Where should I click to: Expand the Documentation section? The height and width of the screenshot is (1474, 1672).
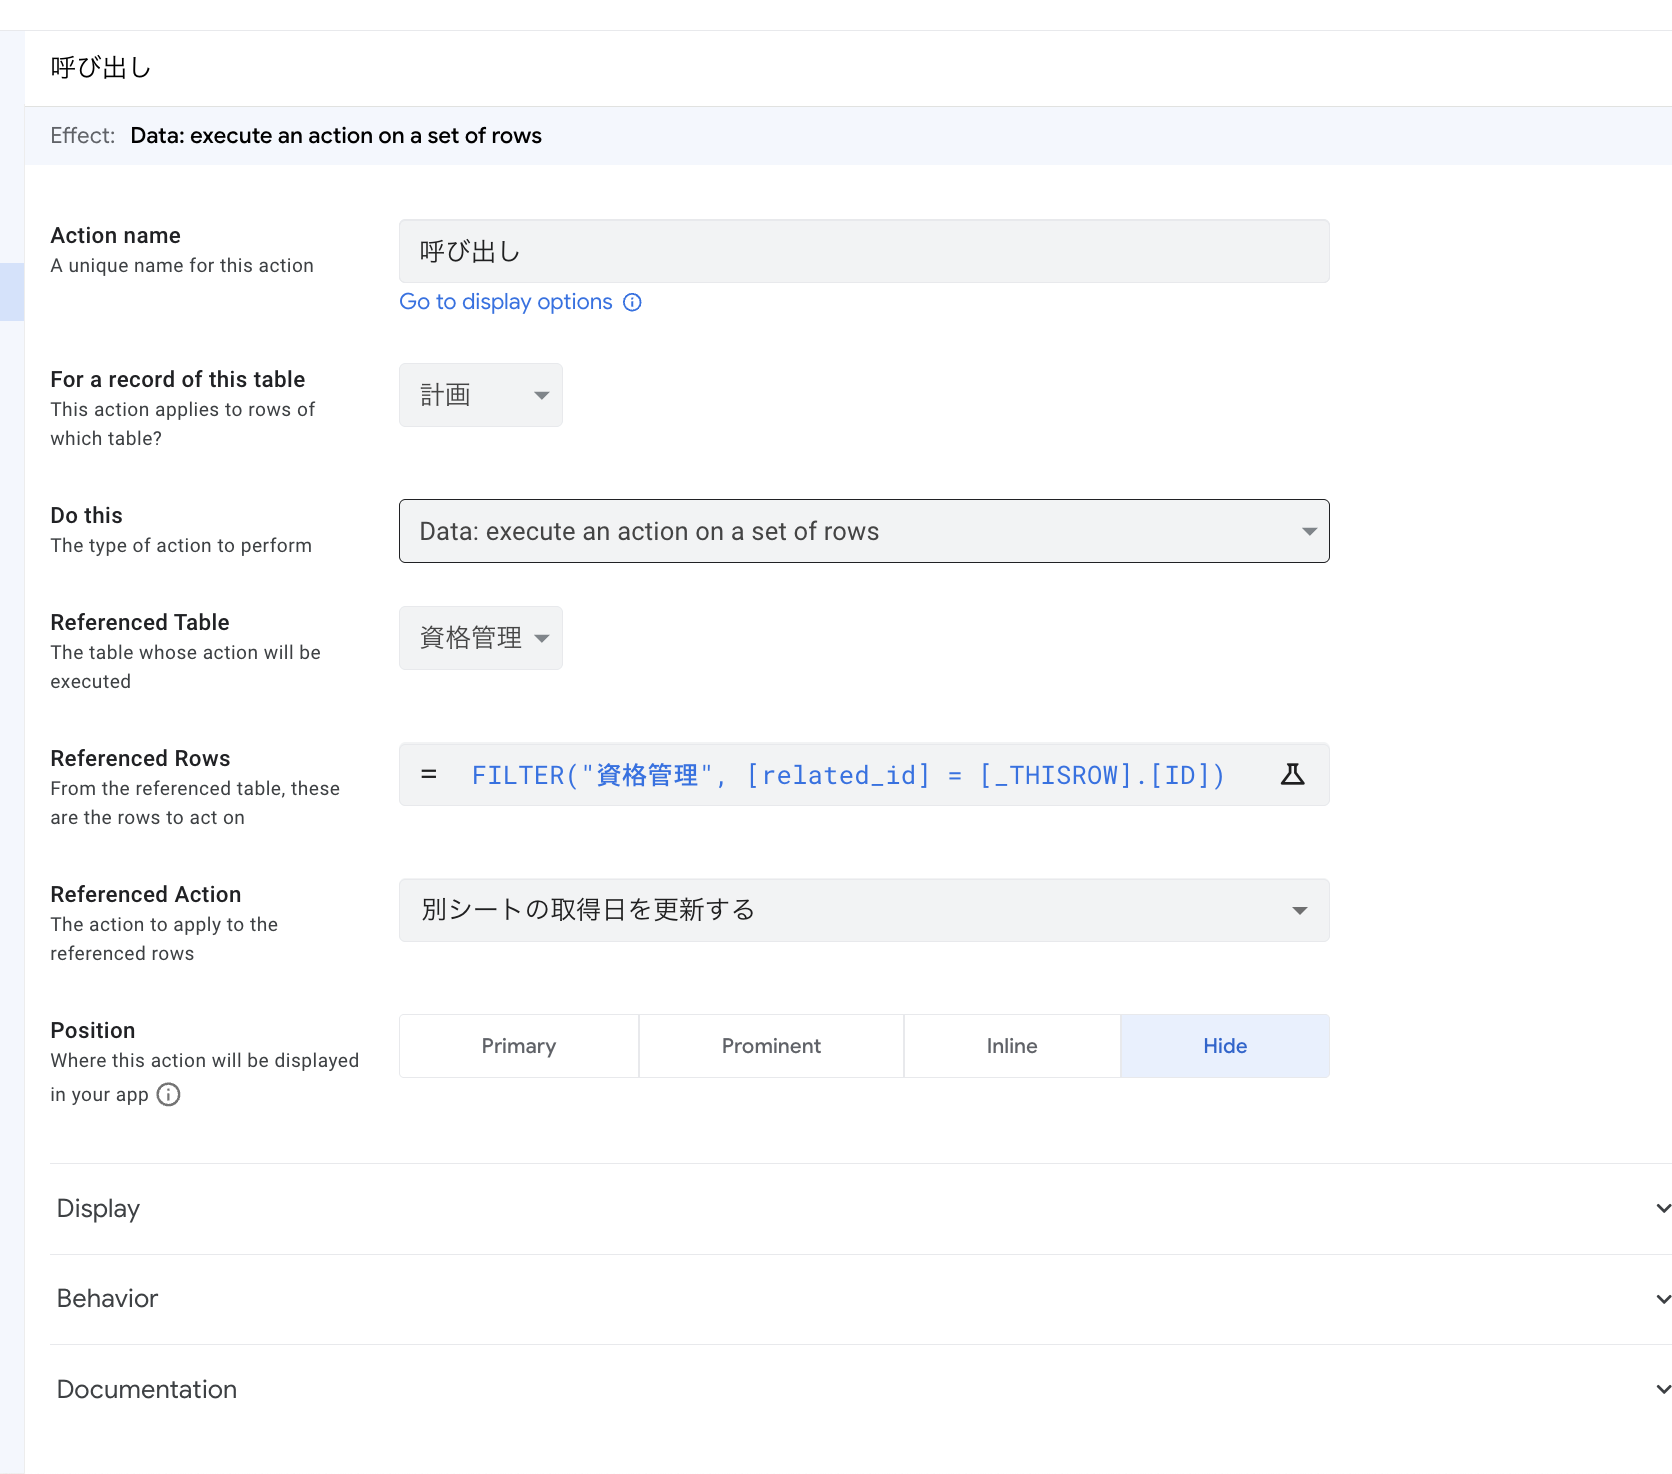860,1389
